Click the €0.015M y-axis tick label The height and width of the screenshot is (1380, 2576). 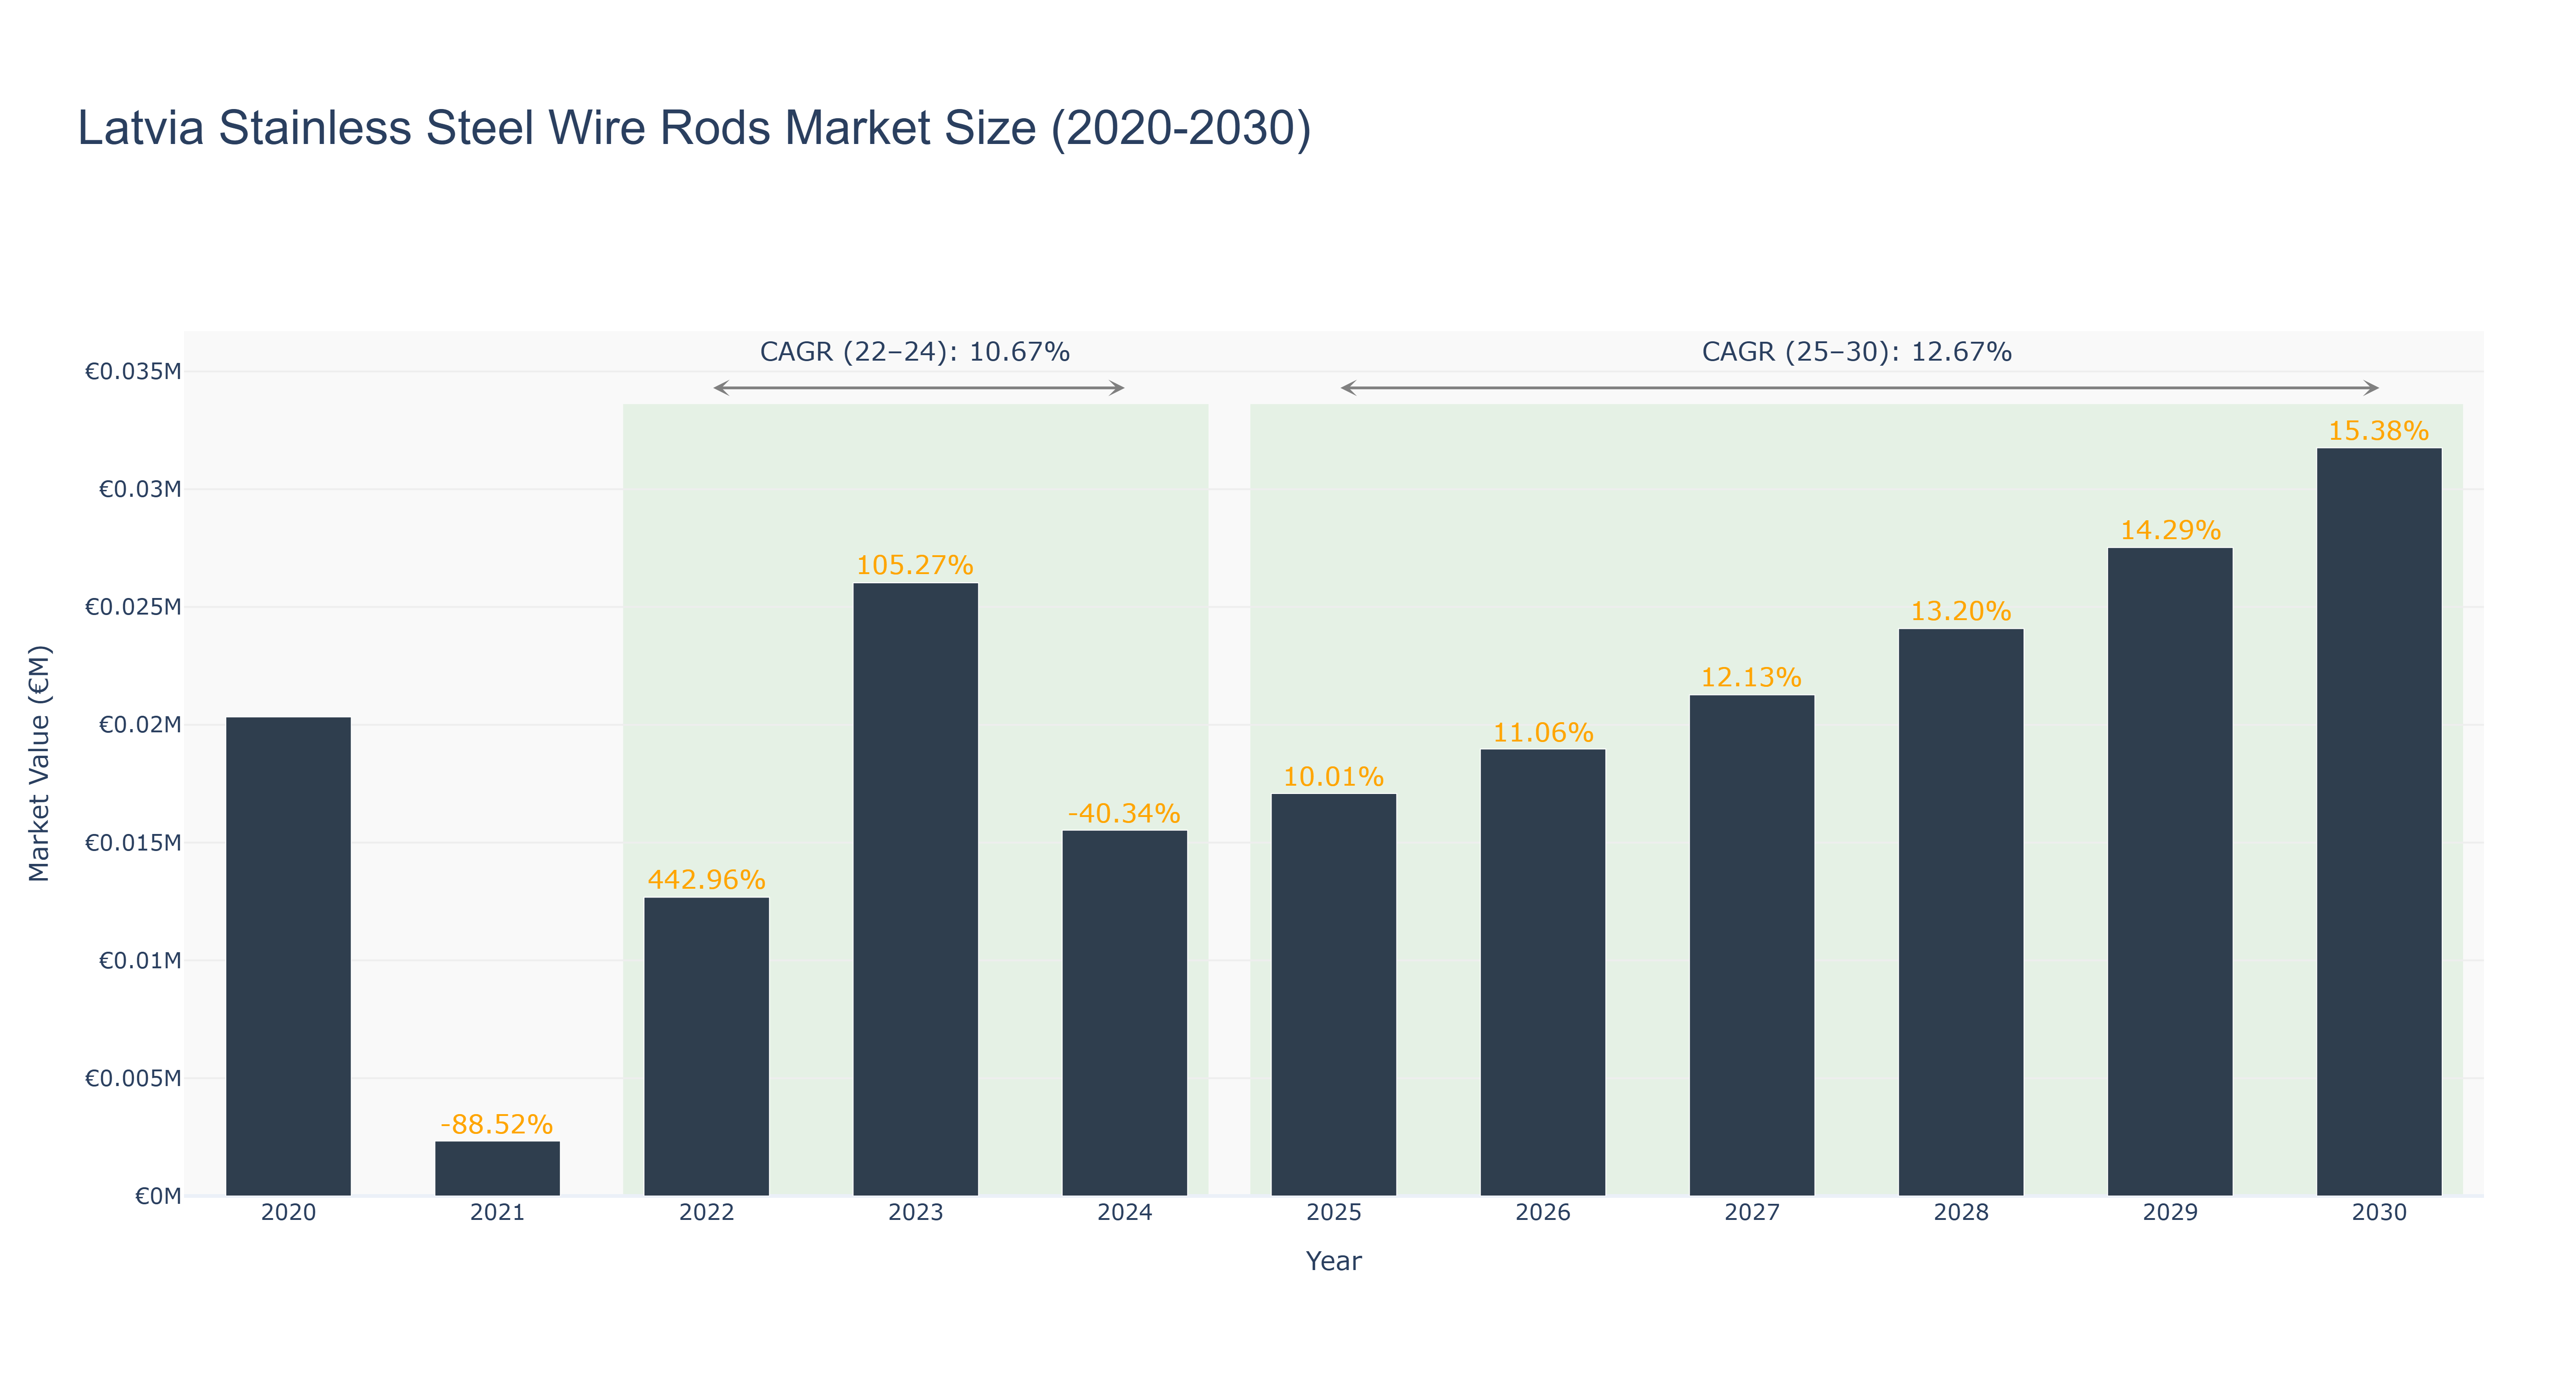point(133,843)
